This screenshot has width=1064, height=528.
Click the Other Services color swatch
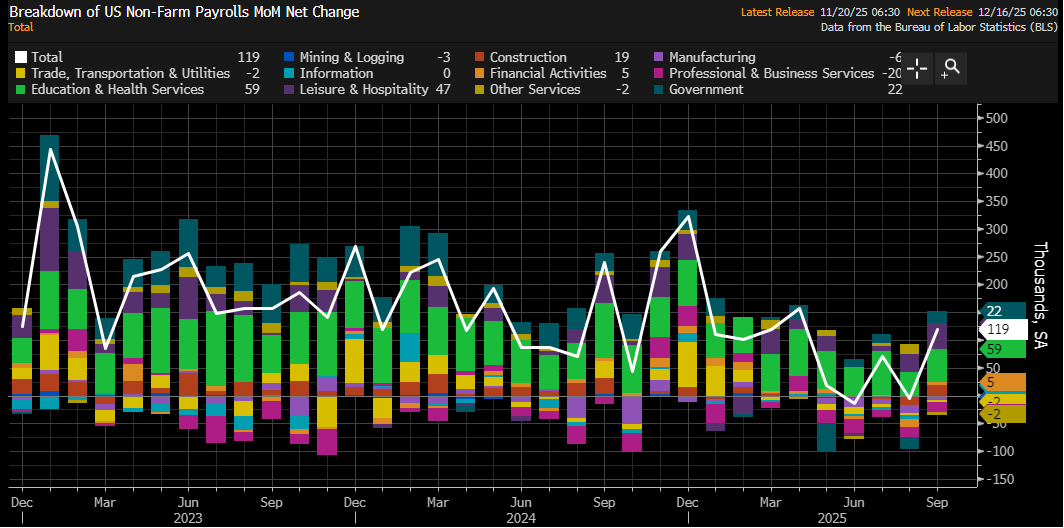point(480,90)
